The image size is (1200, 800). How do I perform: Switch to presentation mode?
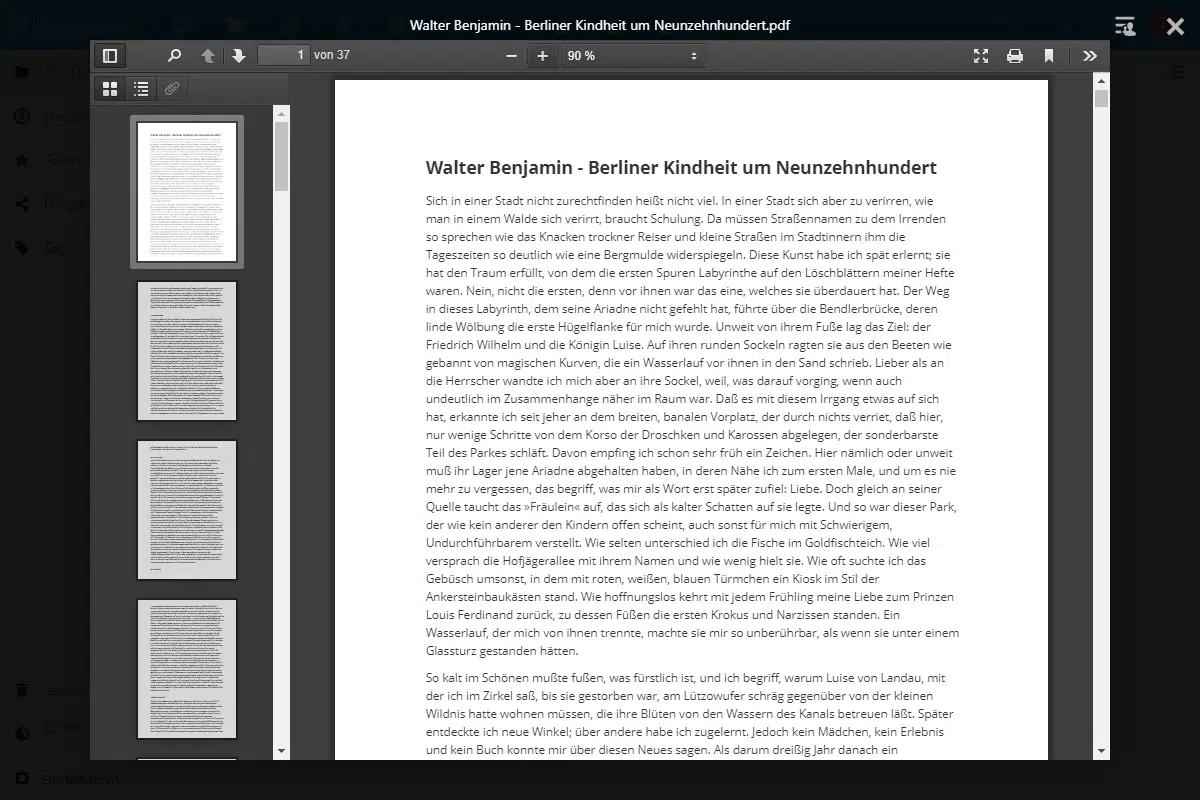pyautogui.click(x=981, y=56)
